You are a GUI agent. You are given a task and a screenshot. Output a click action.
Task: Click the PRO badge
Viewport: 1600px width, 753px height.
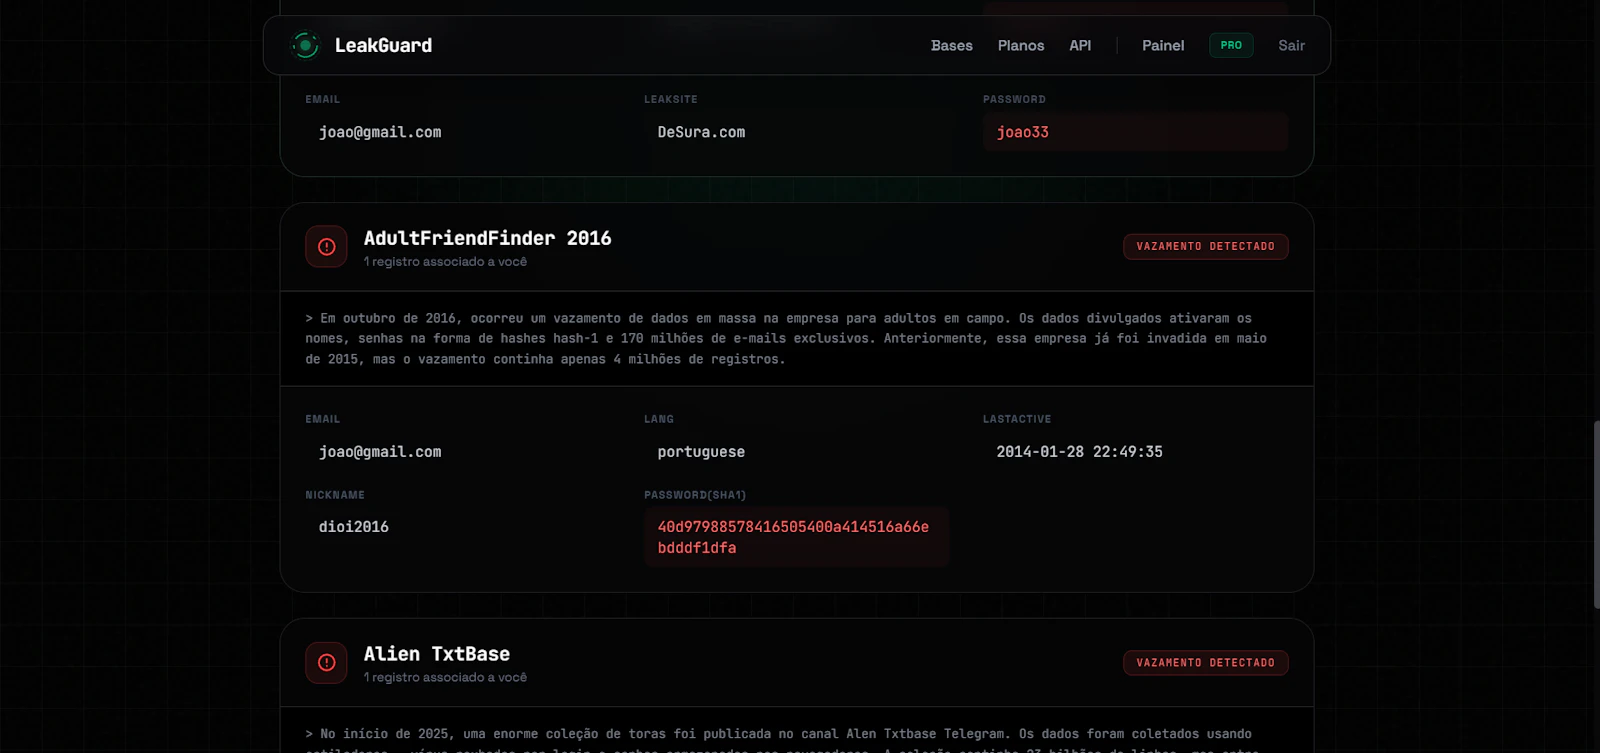1231,45
